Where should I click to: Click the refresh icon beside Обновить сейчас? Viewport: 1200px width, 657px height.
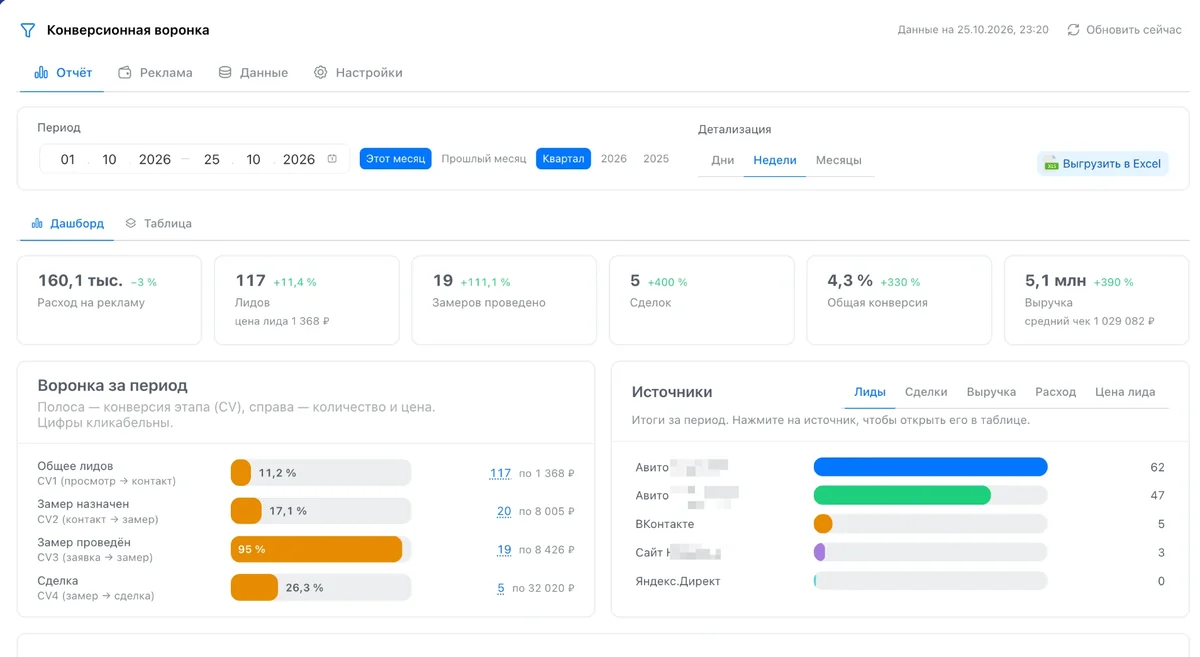point(1073,30)
